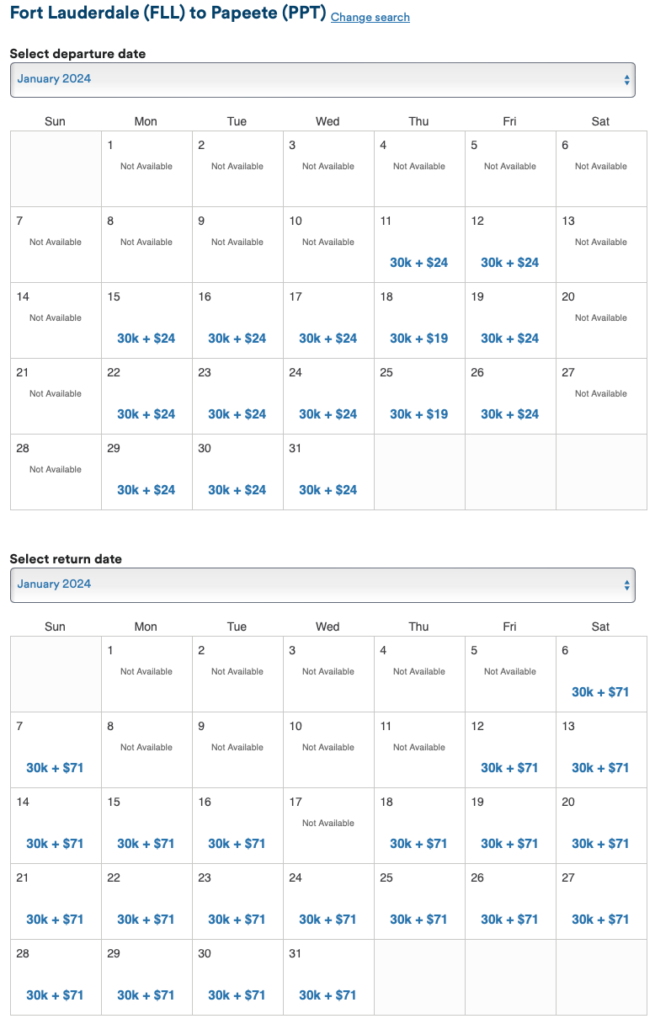
Task: Select return fare on Saturday January 6
Action: pyautogui.click(x=601, y=692)
